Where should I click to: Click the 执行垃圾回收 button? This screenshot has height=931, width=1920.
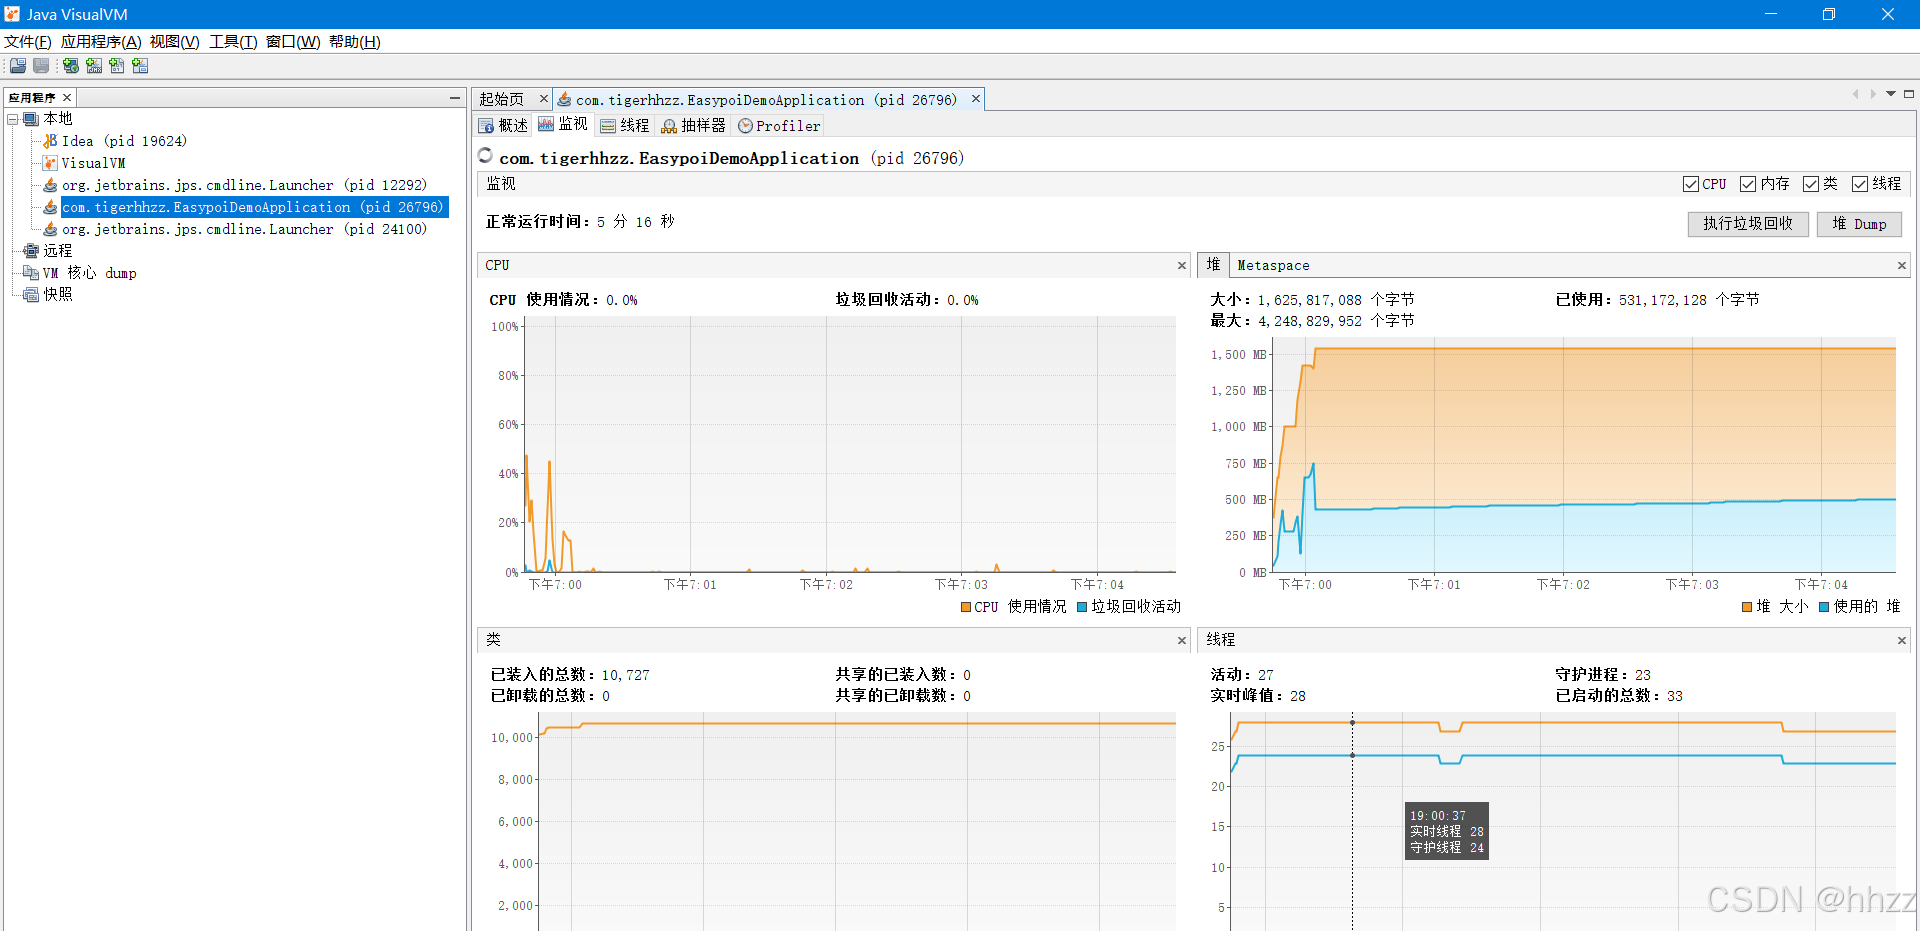point(1748,224)
